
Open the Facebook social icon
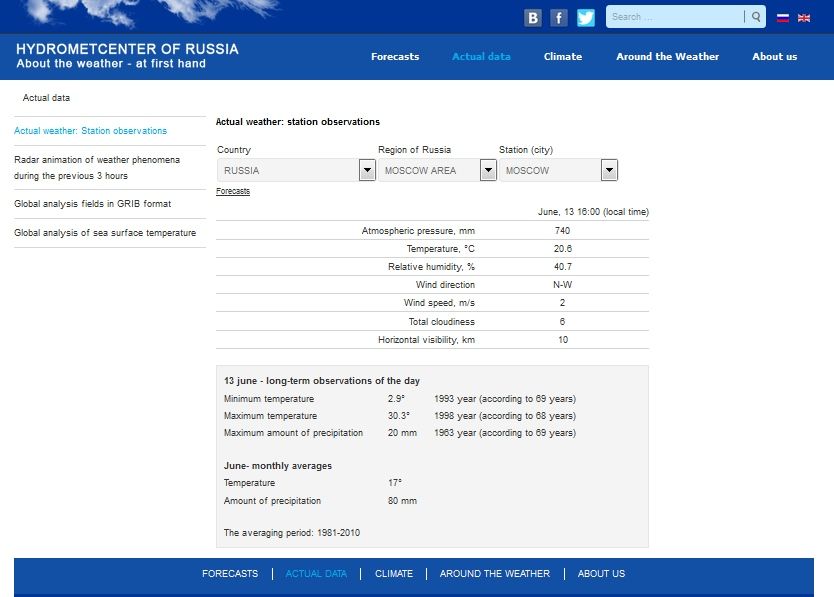[x=558, y=18]
